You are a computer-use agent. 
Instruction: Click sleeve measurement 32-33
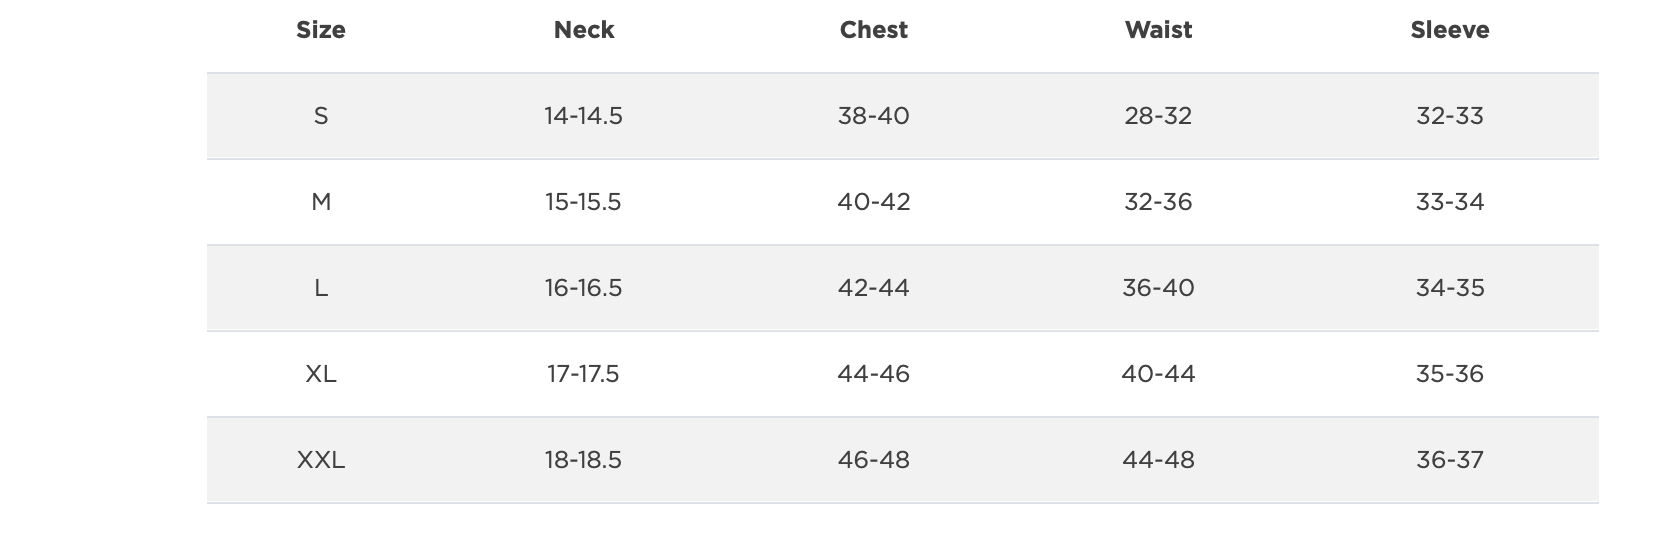[1450, 116]
